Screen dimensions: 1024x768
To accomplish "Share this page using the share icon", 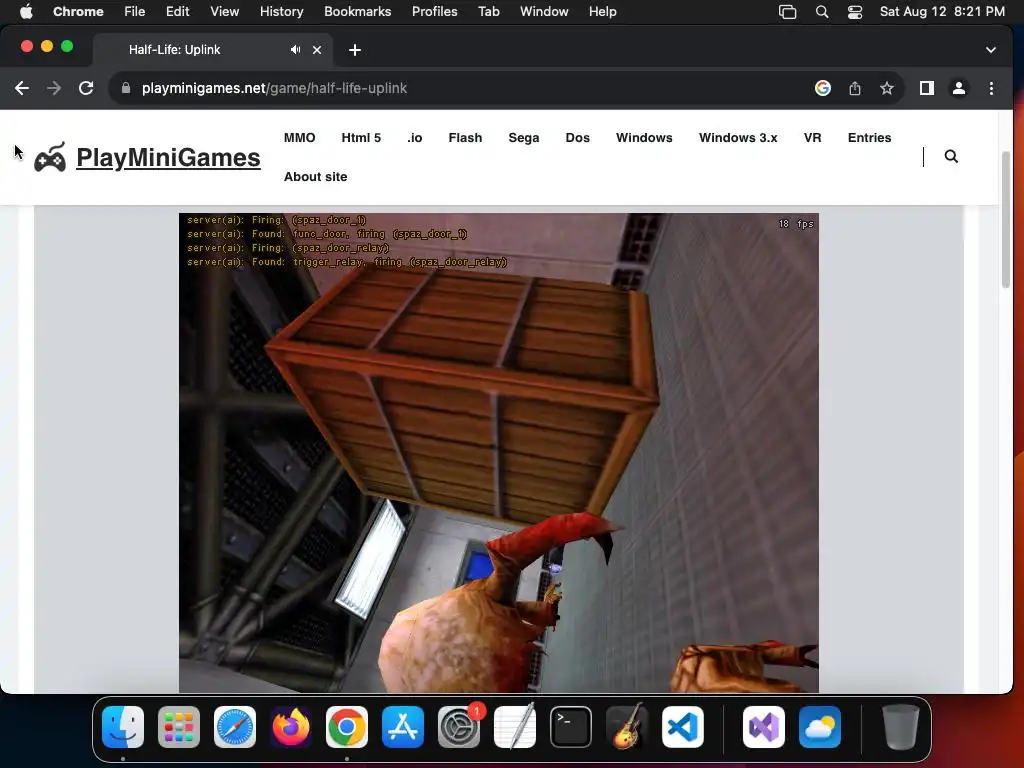I will [855, 88].
